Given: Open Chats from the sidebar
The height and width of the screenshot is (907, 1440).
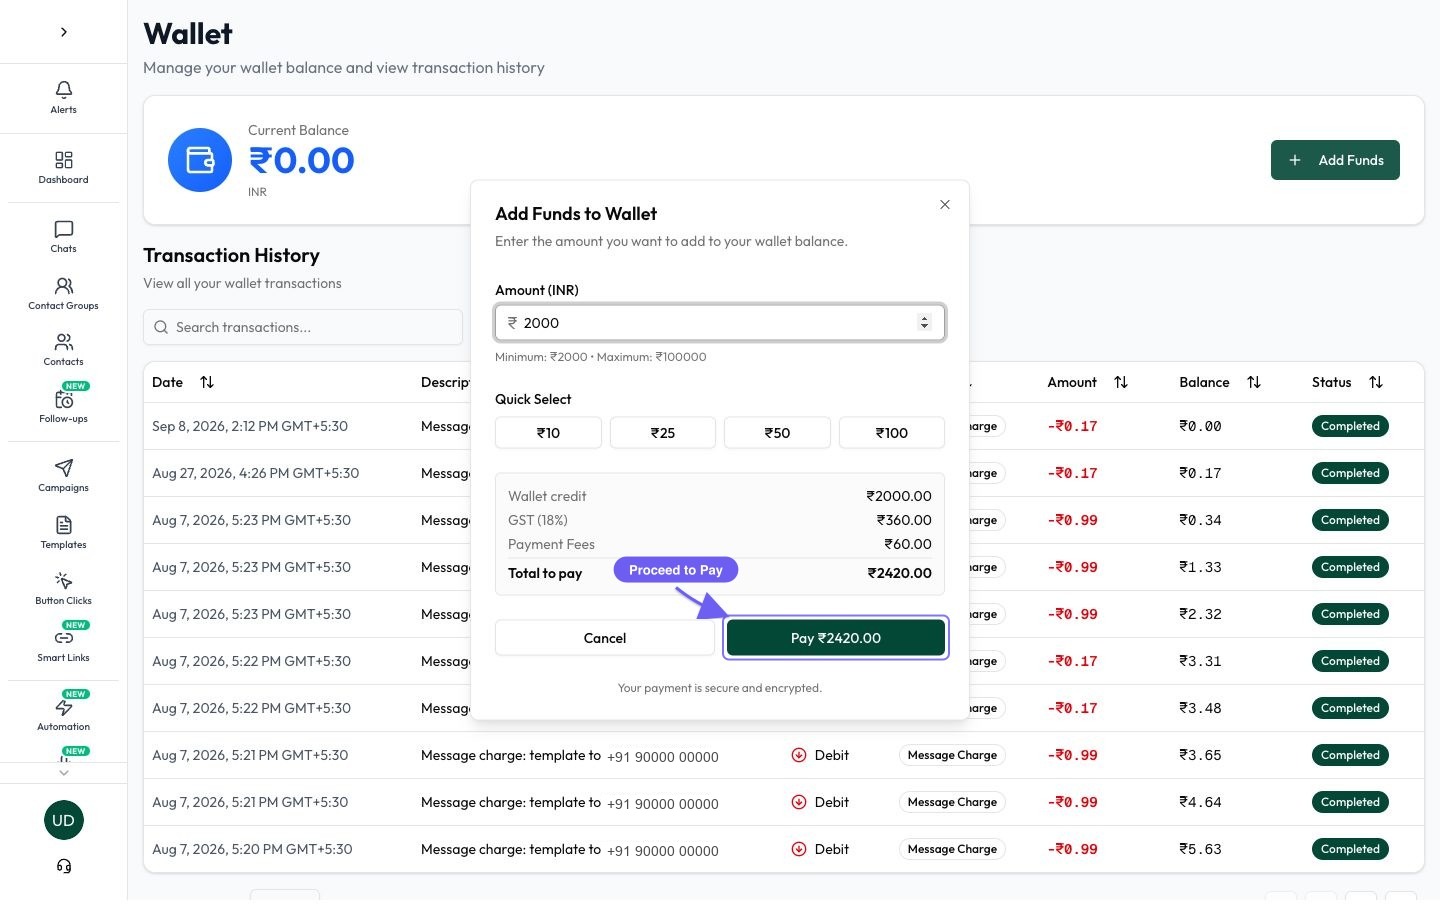Looking at the screenshot, I should [x=63, y=237].
